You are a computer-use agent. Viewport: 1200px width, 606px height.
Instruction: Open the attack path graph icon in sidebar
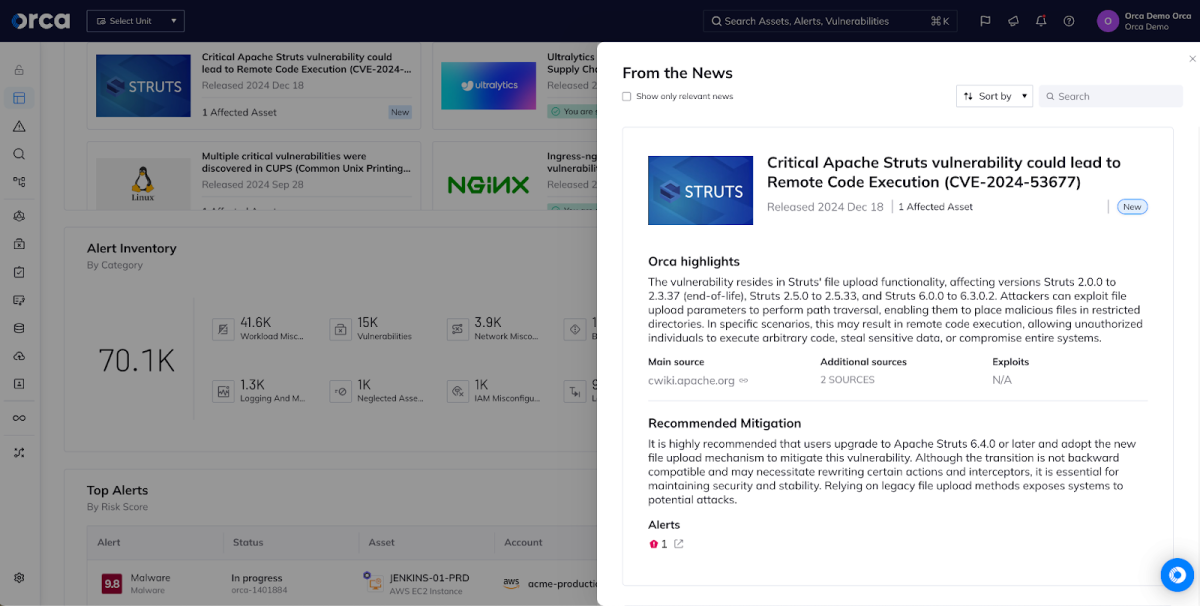tap(19, 182)
